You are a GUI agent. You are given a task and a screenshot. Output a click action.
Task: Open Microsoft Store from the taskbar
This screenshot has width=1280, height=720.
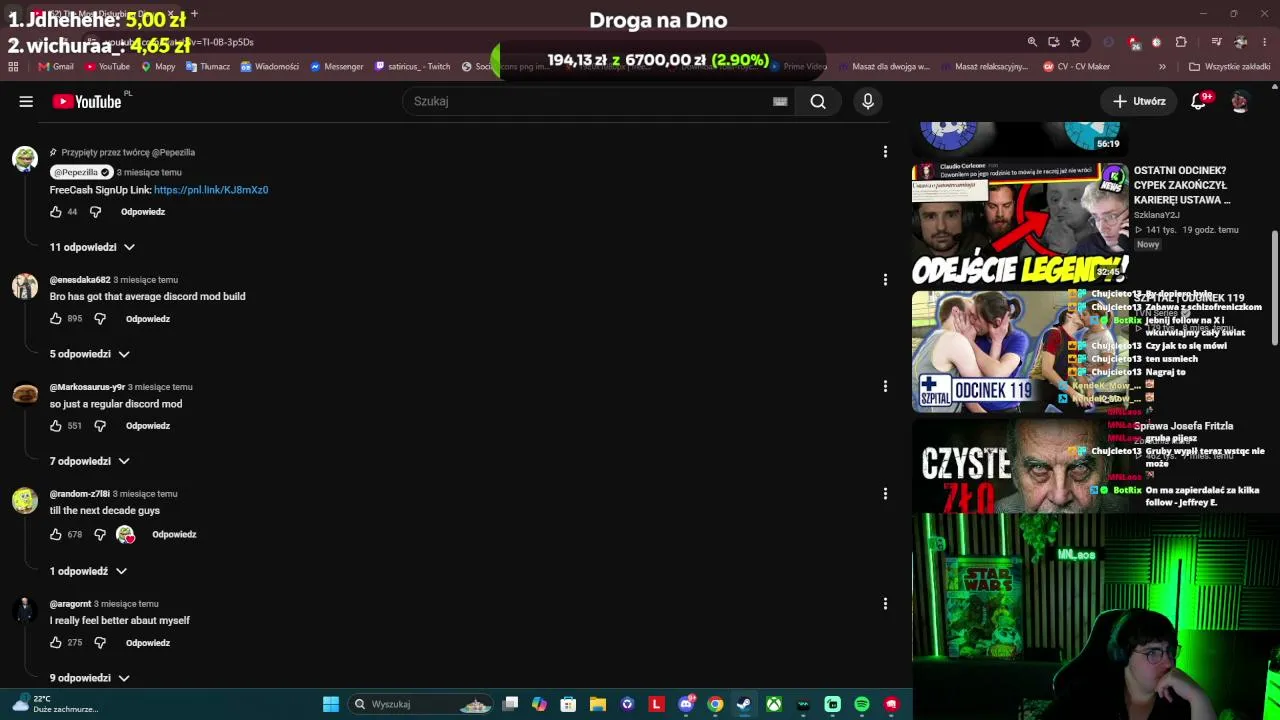coord(568,704)
